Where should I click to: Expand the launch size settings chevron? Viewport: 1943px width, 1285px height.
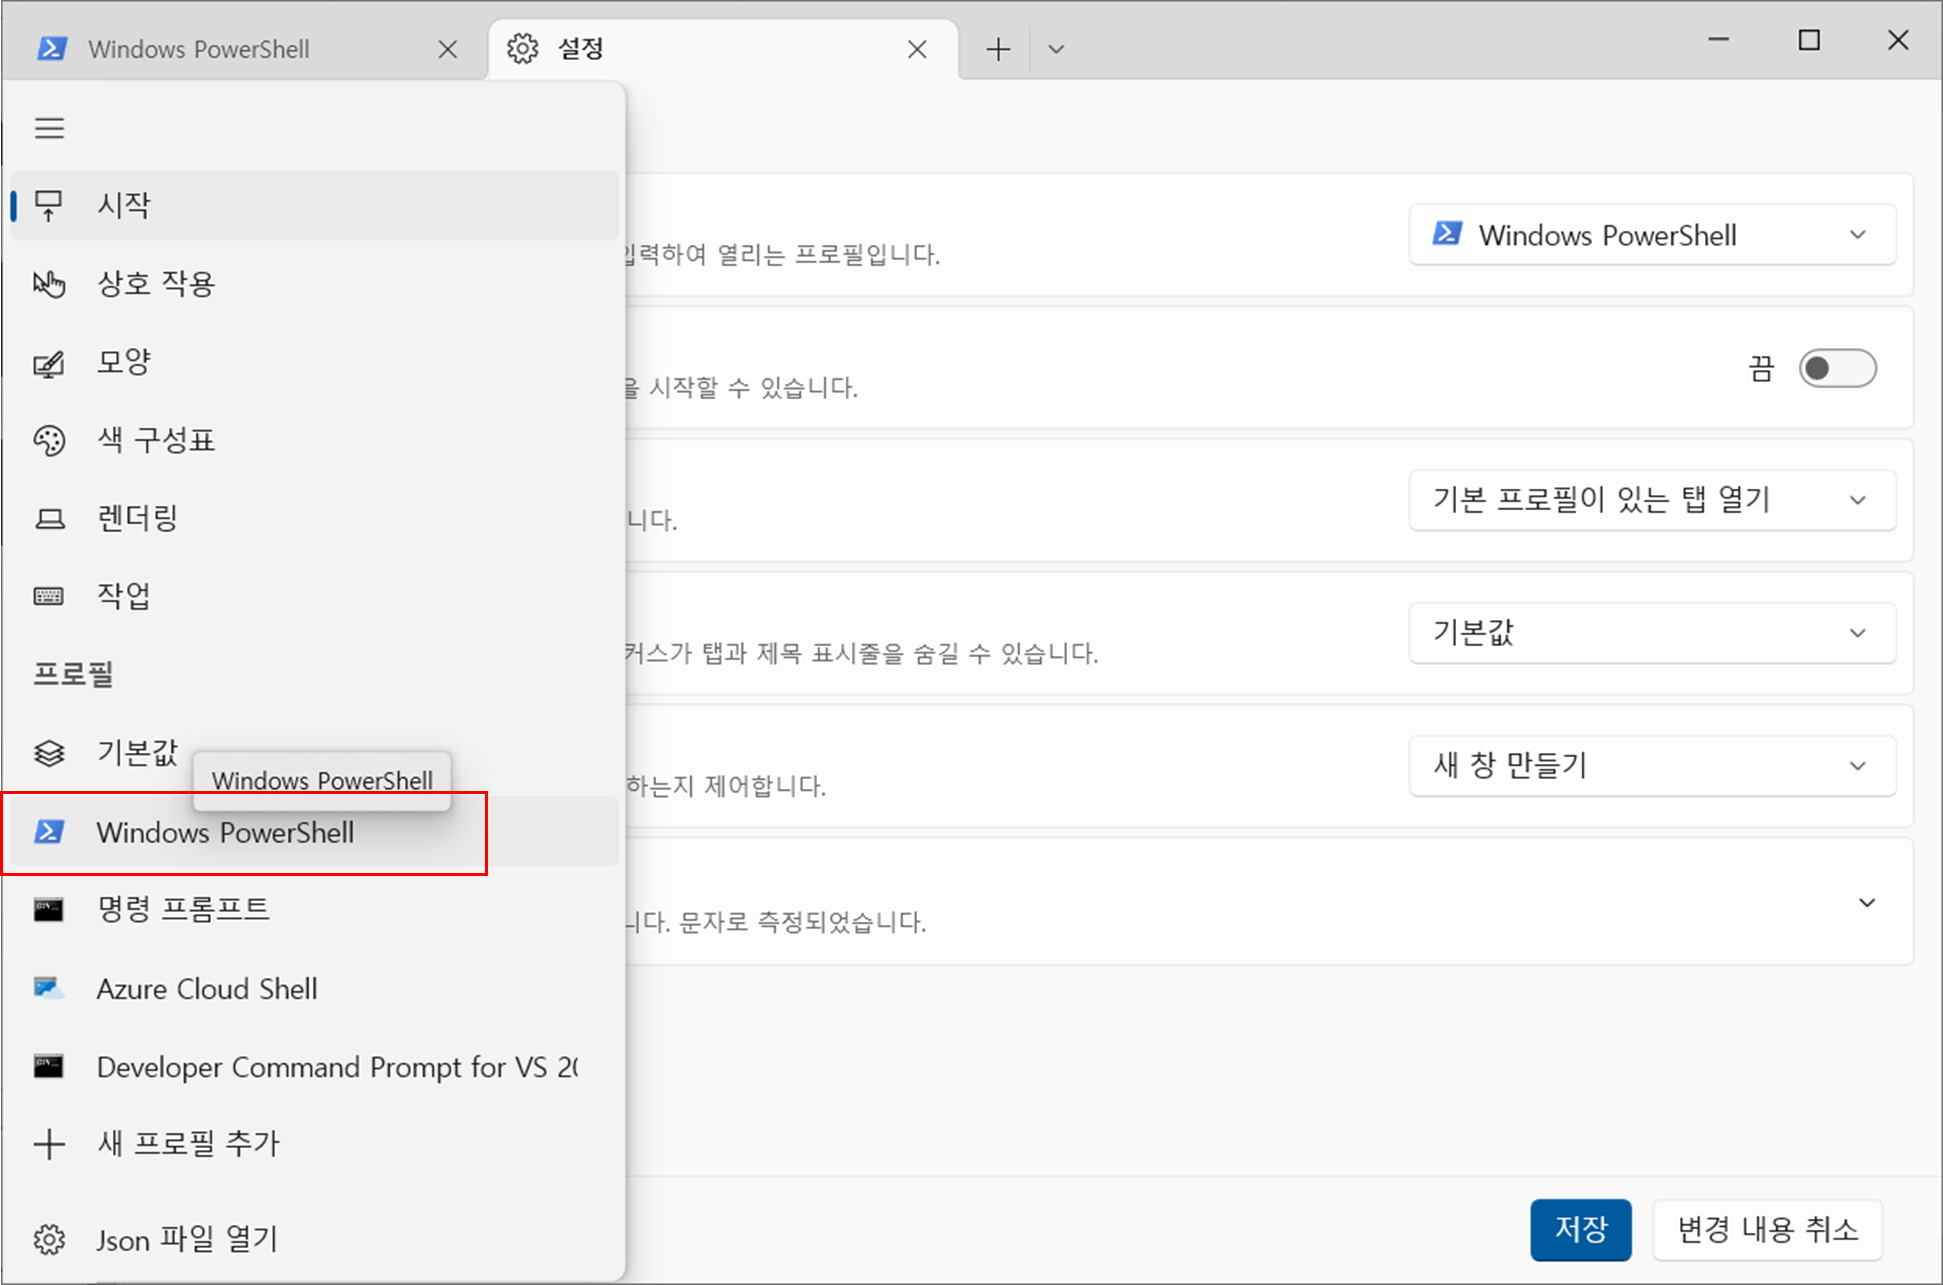coord(1866,903)
